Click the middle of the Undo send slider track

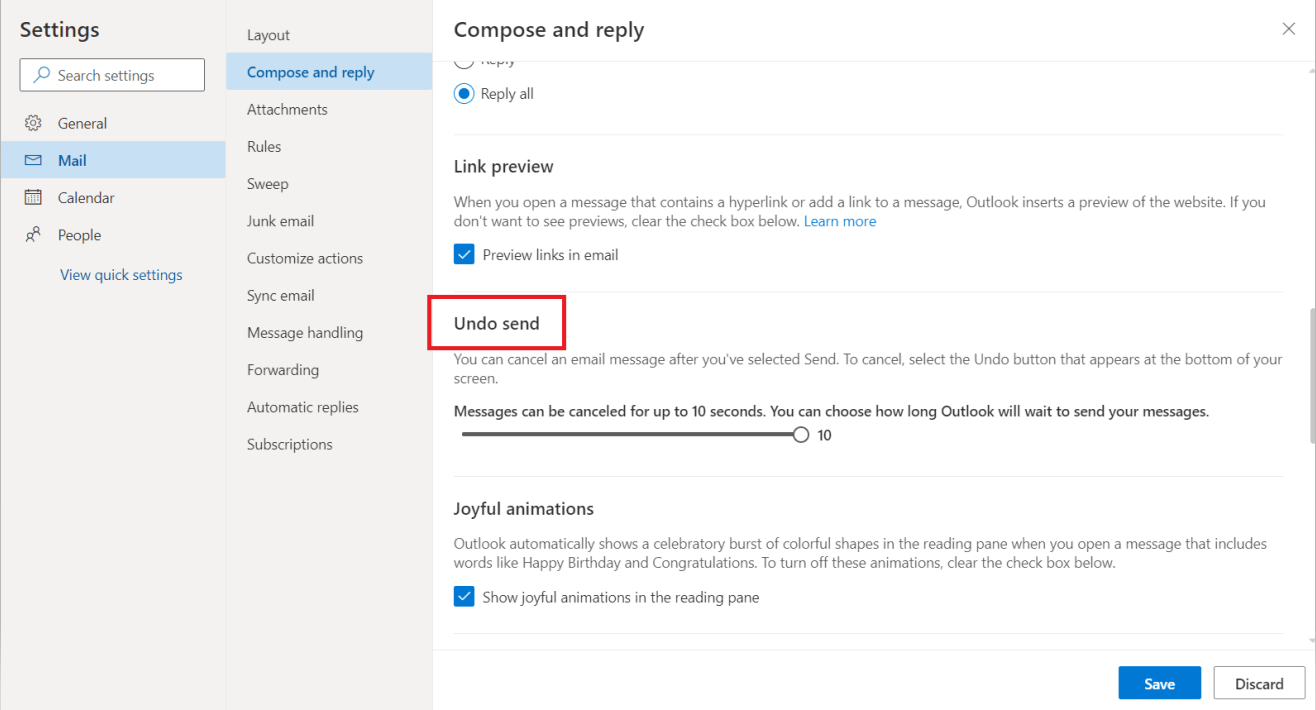pyautogui.click(x=631, y=434)
